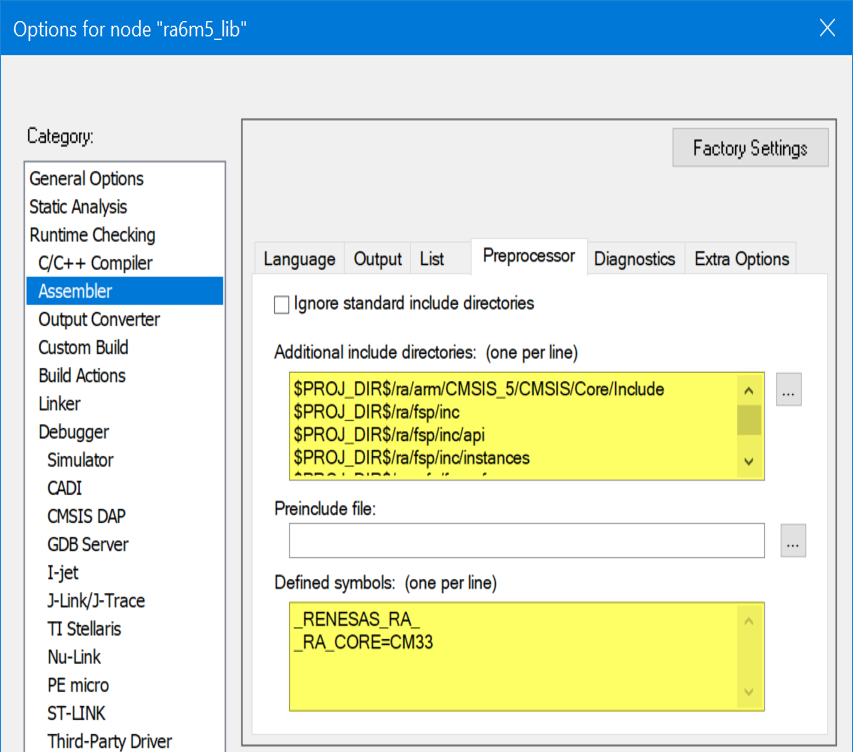Open the Debugger category
This screenshot has width=853, height=752.
[x=73, y=432]
